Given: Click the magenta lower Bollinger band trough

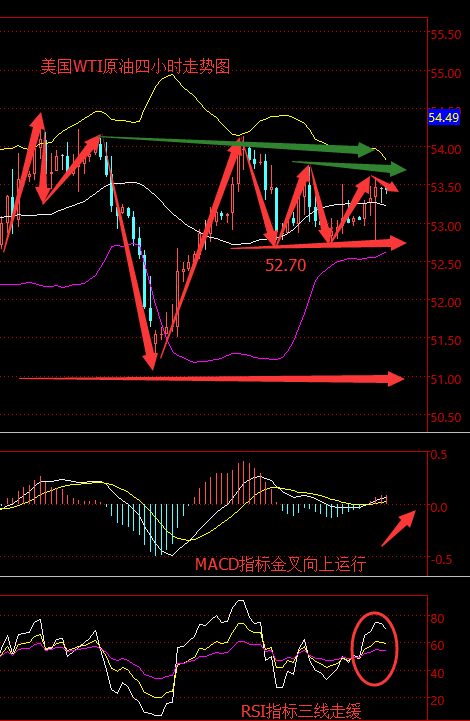Looking at the screenshot, I should point(196,361).
